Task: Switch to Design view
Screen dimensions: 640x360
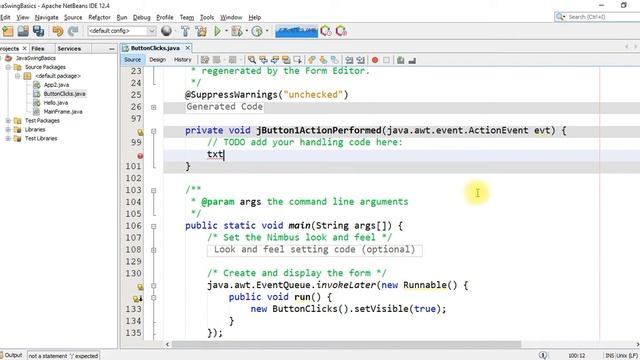Action: 158,60
